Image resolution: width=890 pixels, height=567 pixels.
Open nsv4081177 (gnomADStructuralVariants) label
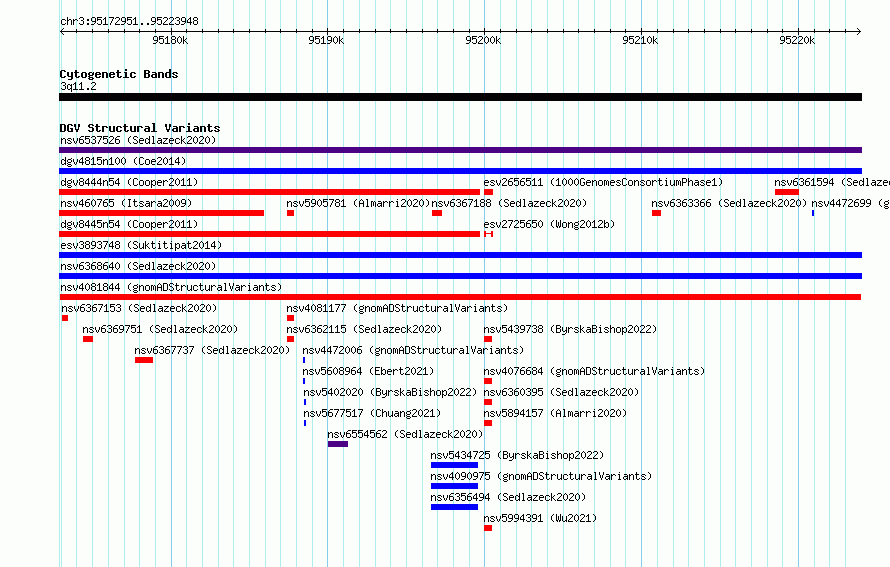[x=397, y=308]
